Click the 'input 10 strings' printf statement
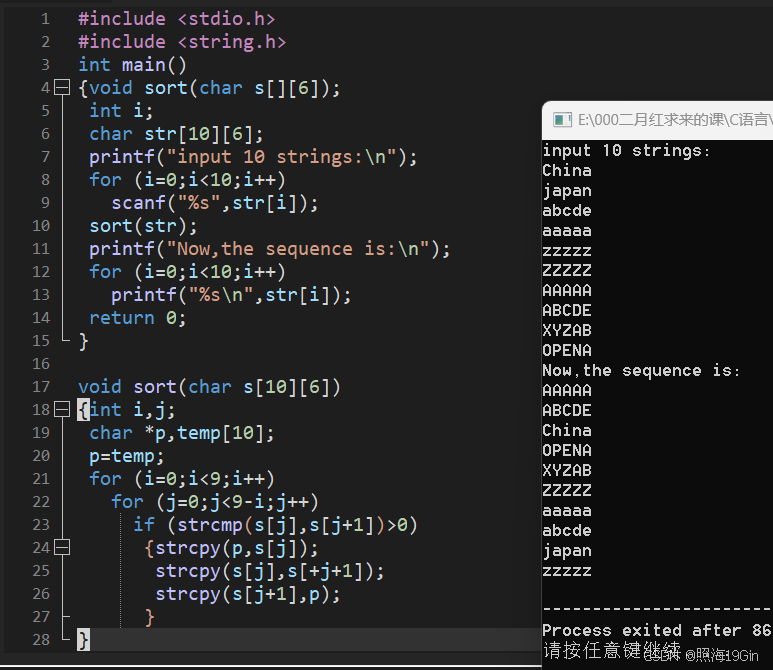Image resolution: width=773 pixels, height=670 pixels. click(x=253, y=157)
